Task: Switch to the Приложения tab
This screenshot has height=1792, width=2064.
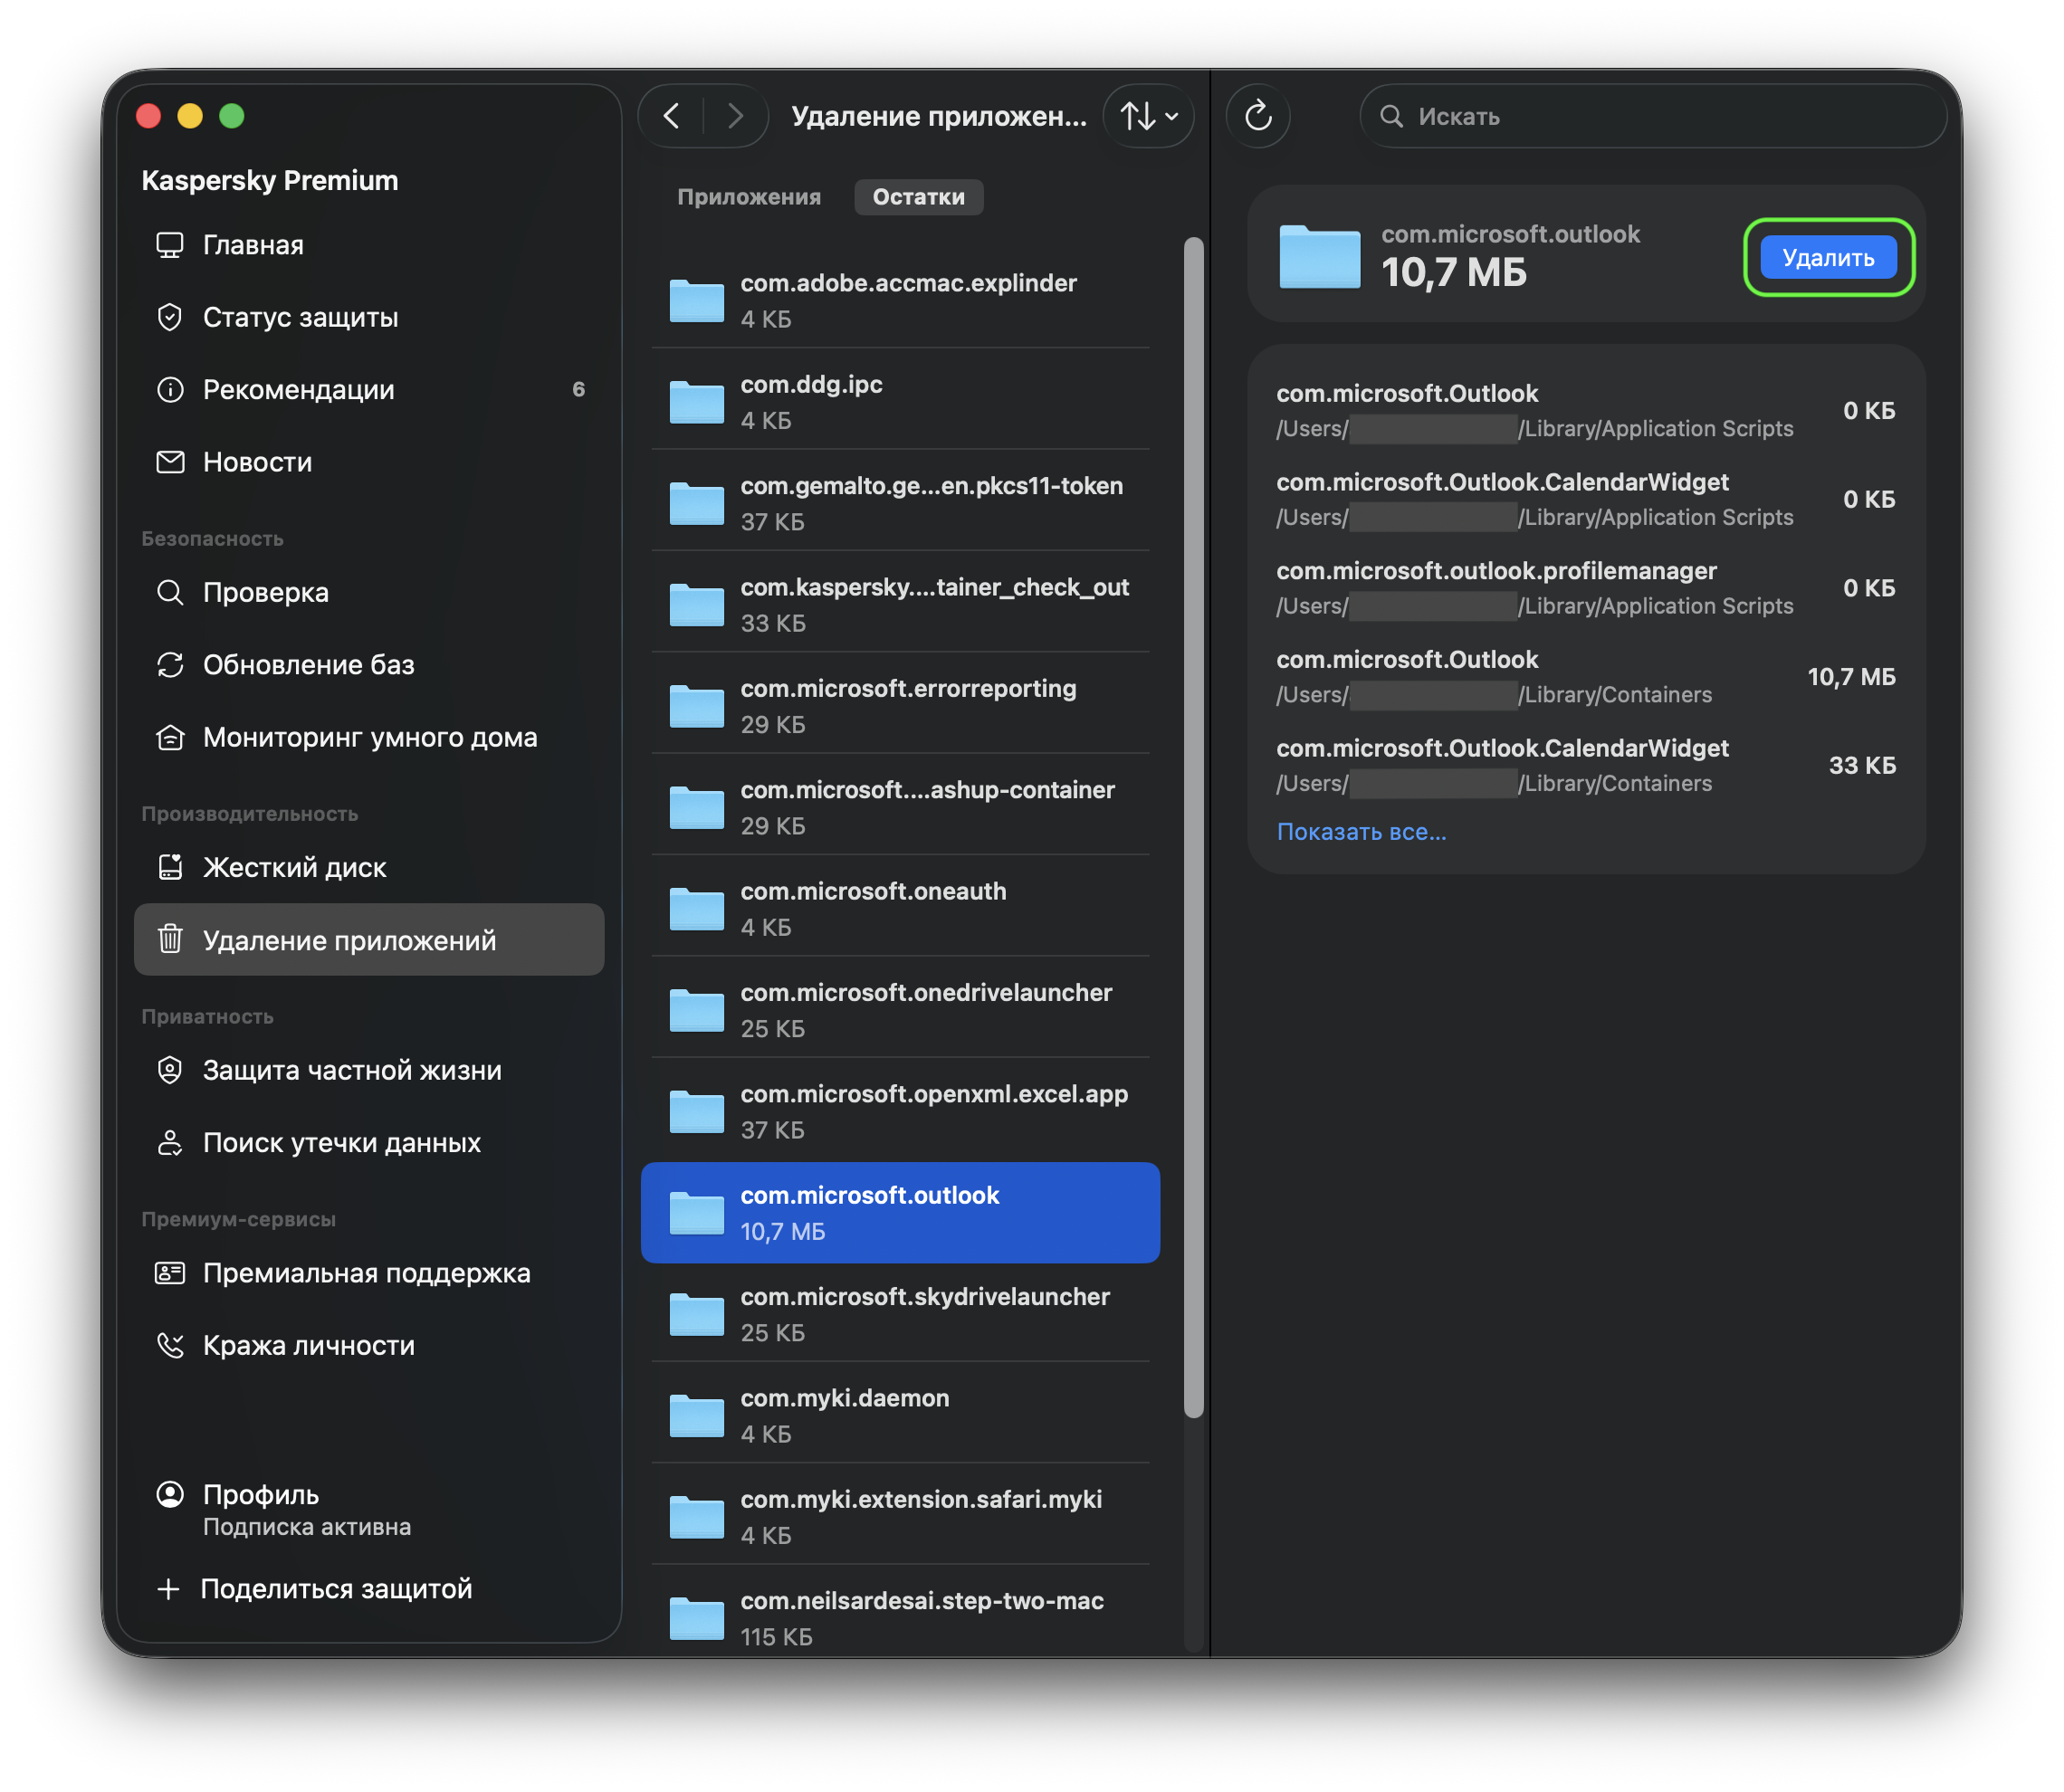Action: (749, 197)
